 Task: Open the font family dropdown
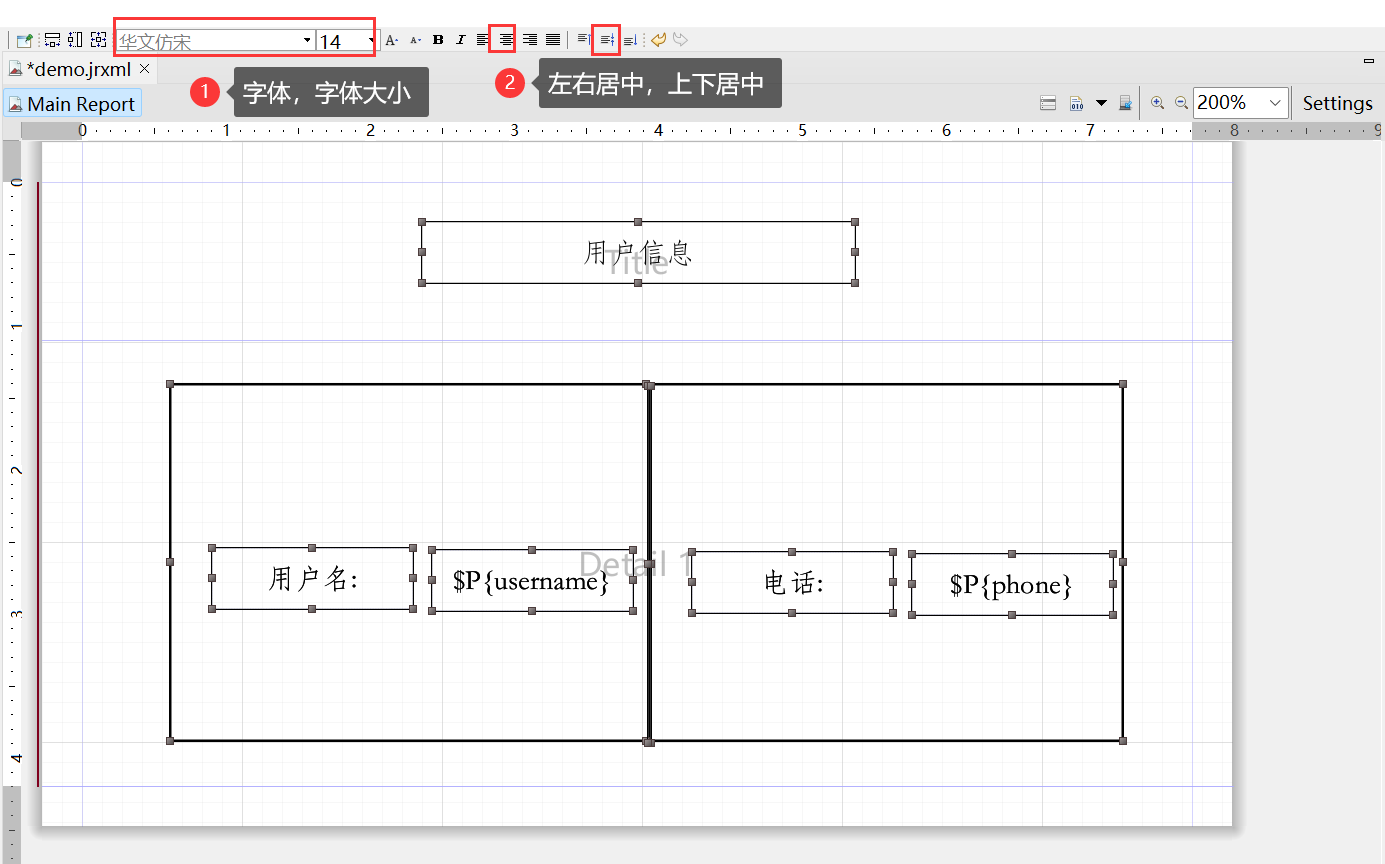[x=307, y=40]
